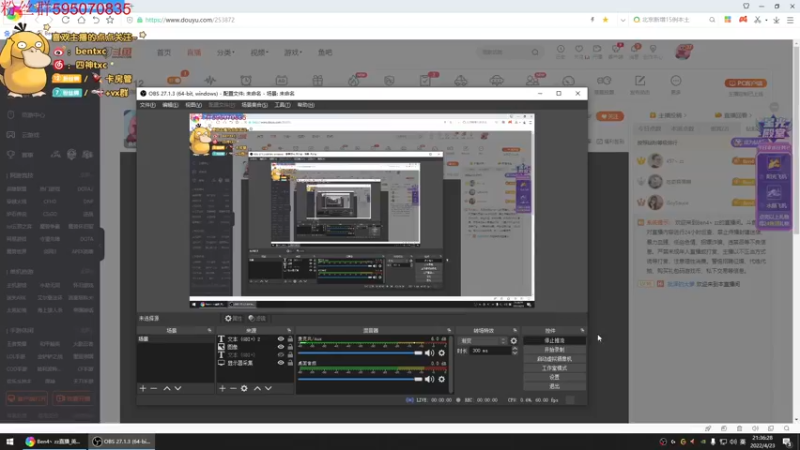Toggle lock on dimmed 文本 (GDI+) source
The width and height of the screenshot is (800, 450).
pyautogui.click(x=290, y=355)
